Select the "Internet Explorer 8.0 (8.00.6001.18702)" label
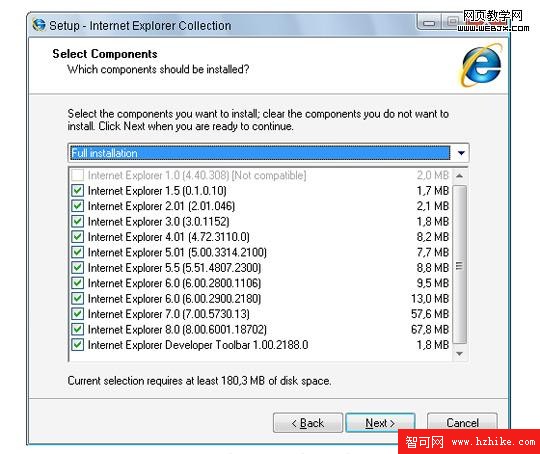The height and width of the screenshot is (454, 540). click(x=177, y=329)
